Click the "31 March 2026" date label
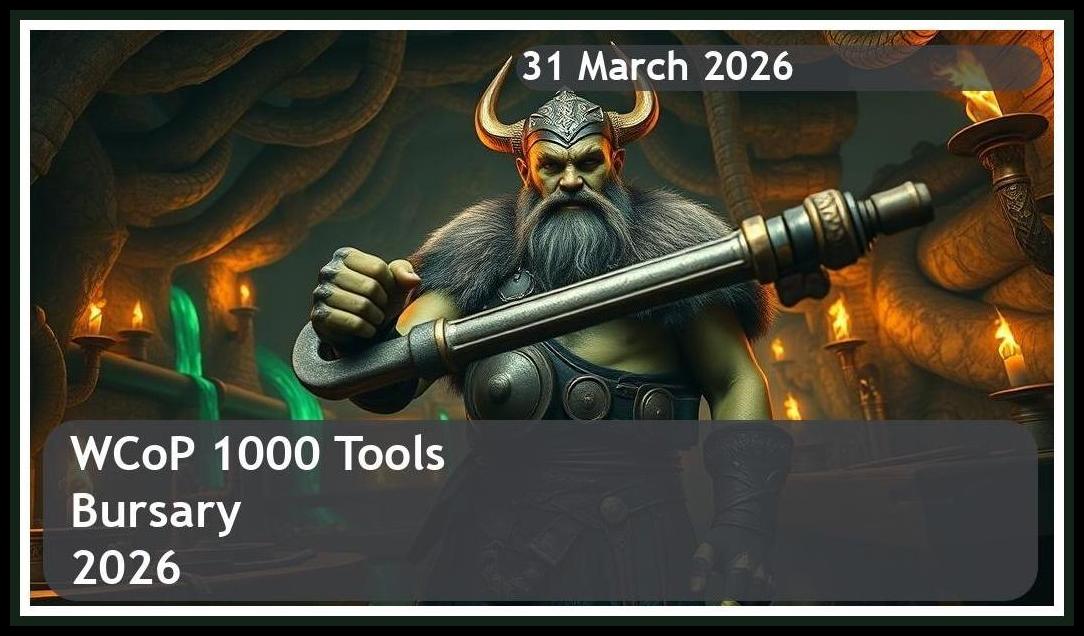Image resolution: width=1084 pixels, height=636 pixels. [657, 67]
